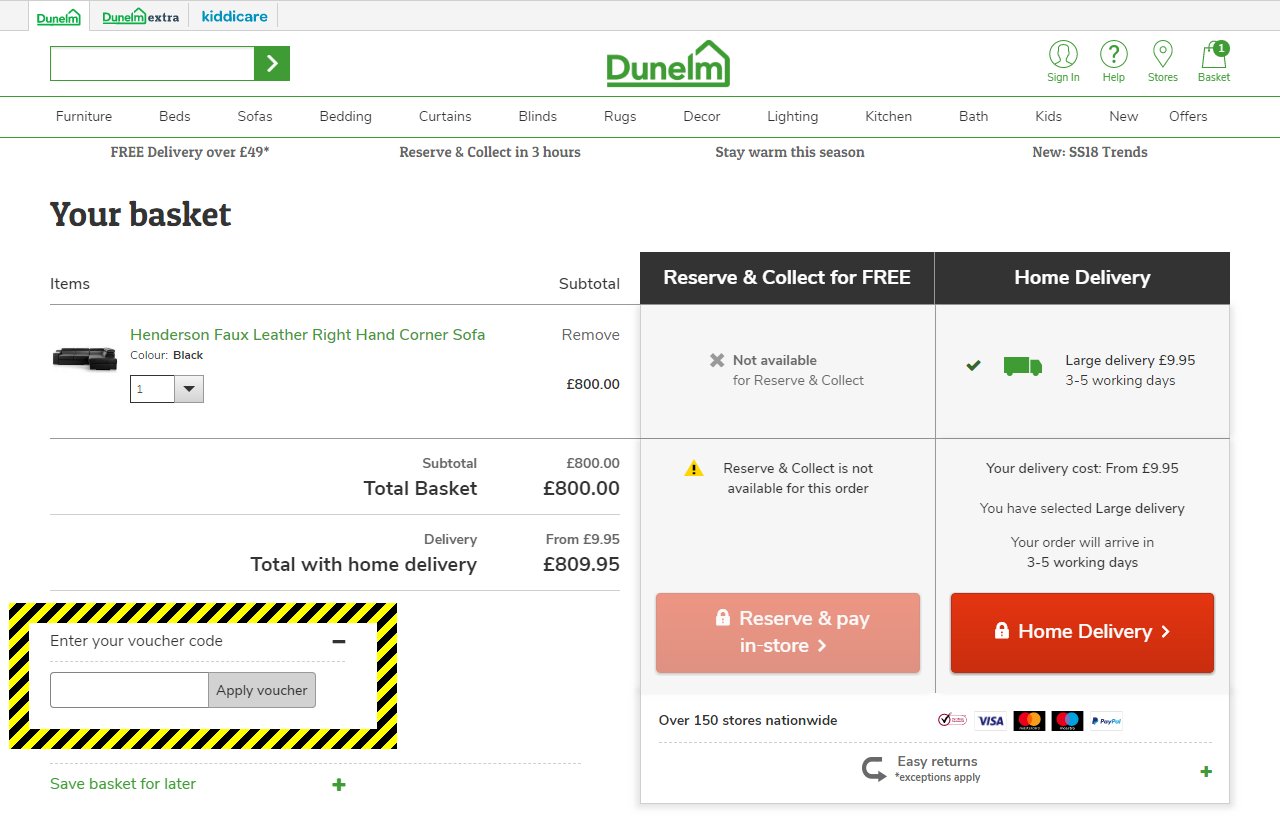Click the Save basket for later link
Viewport: 1280px width, 840px height.
123,784
